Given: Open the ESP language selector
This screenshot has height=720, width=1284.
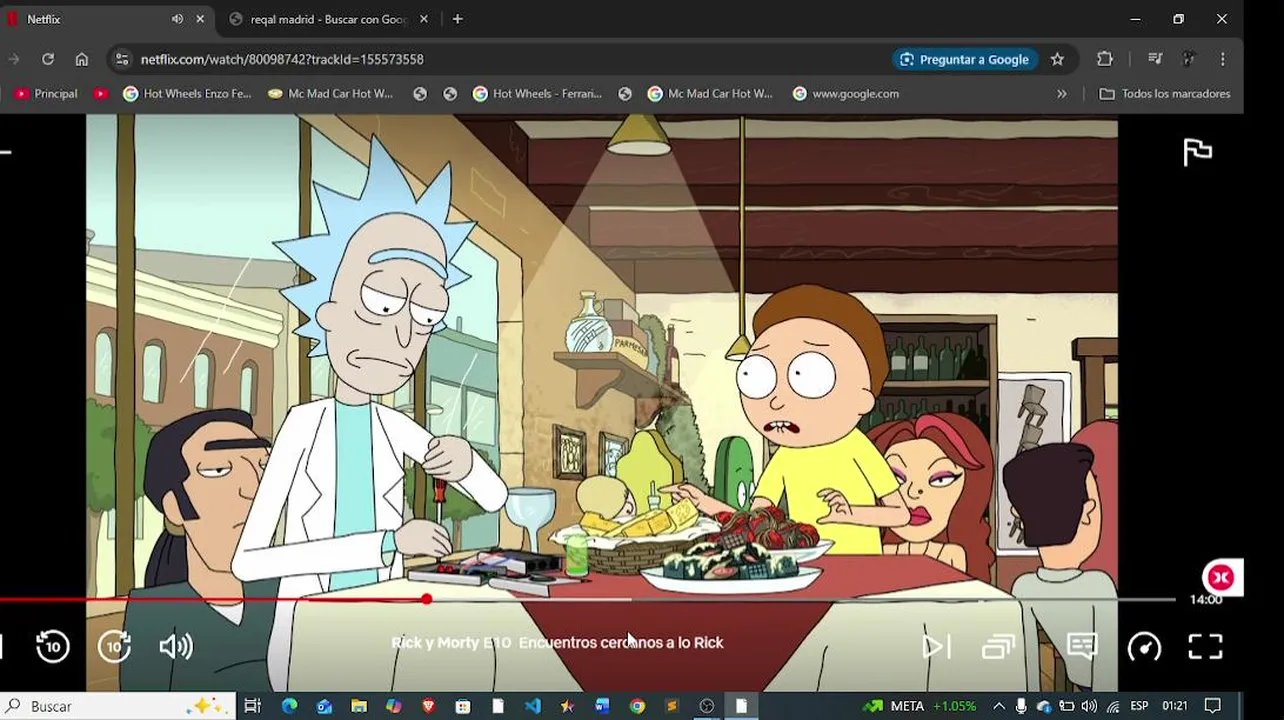Looking at the screenshot, I should click(x=1139, y=706).
